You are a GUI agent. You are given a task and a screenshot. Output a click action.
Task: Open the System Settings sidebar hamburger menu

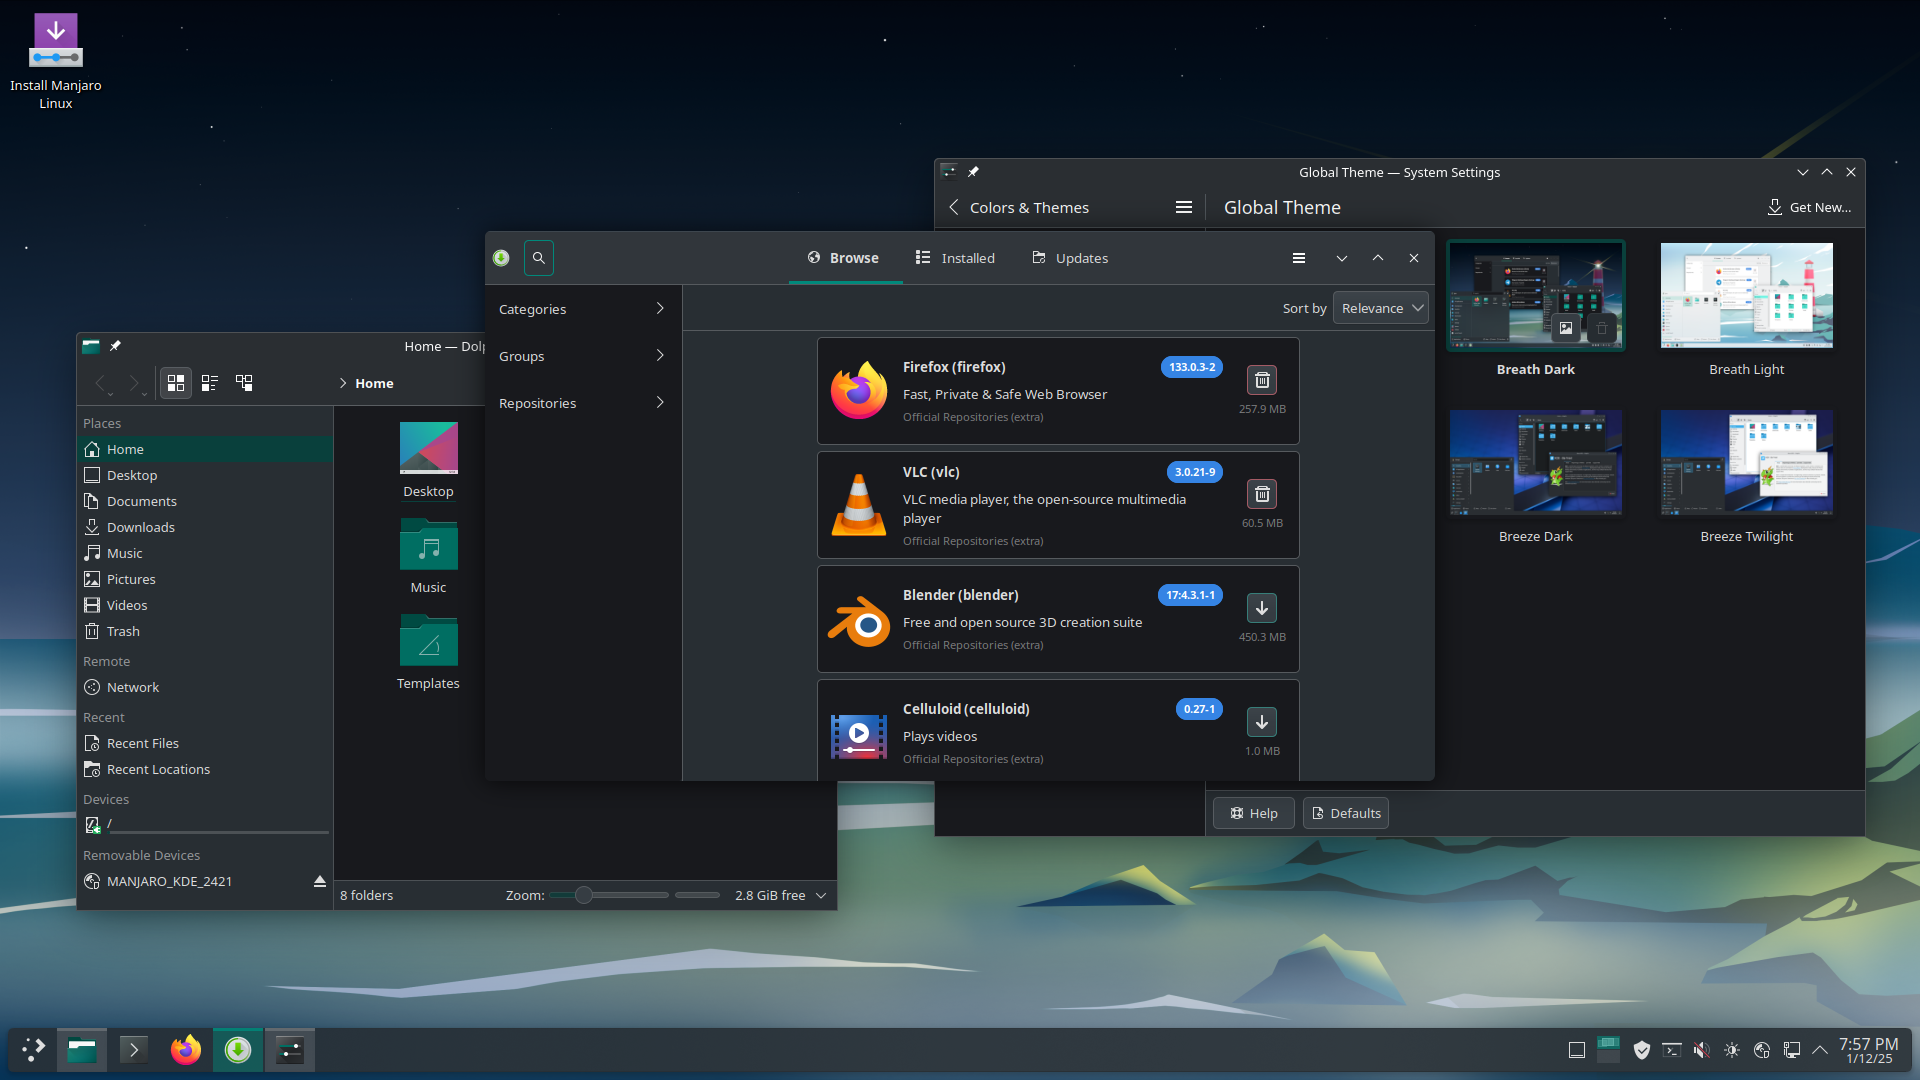[x=1184, y=207]
